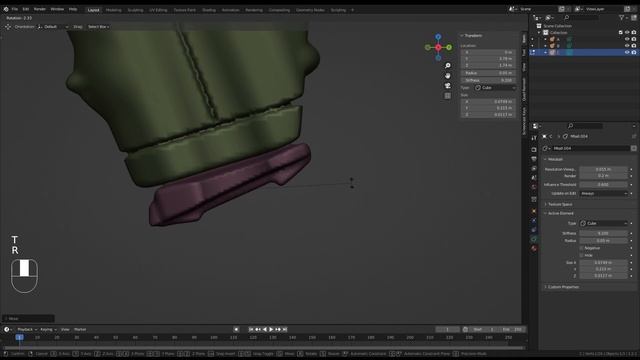Switch to the UV Editing workspace tab
Viewport: 640px width, 360px height.
tap(158, 10)
